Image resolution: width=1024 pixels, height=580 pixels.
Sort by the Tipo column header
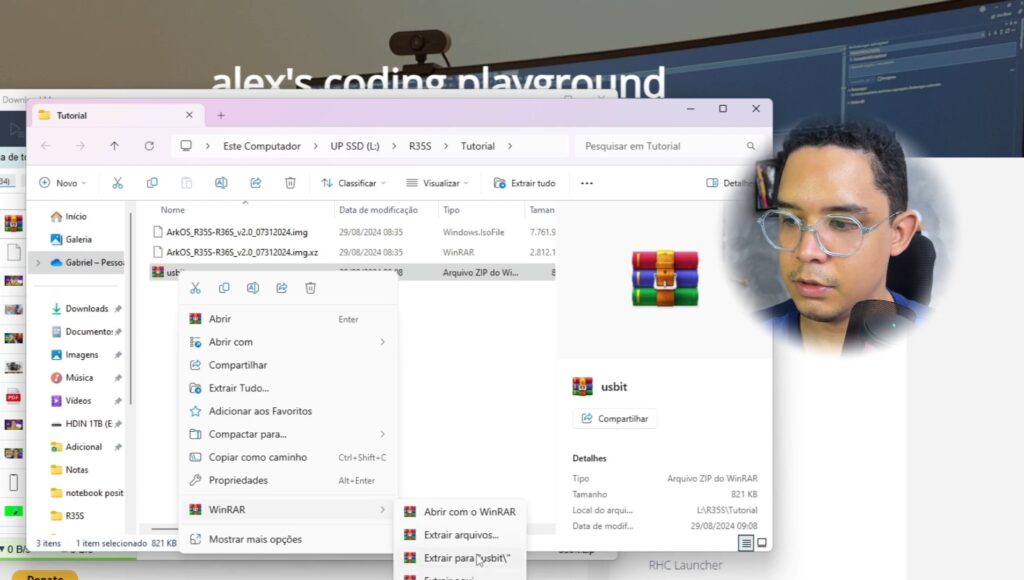coord(451,210)
